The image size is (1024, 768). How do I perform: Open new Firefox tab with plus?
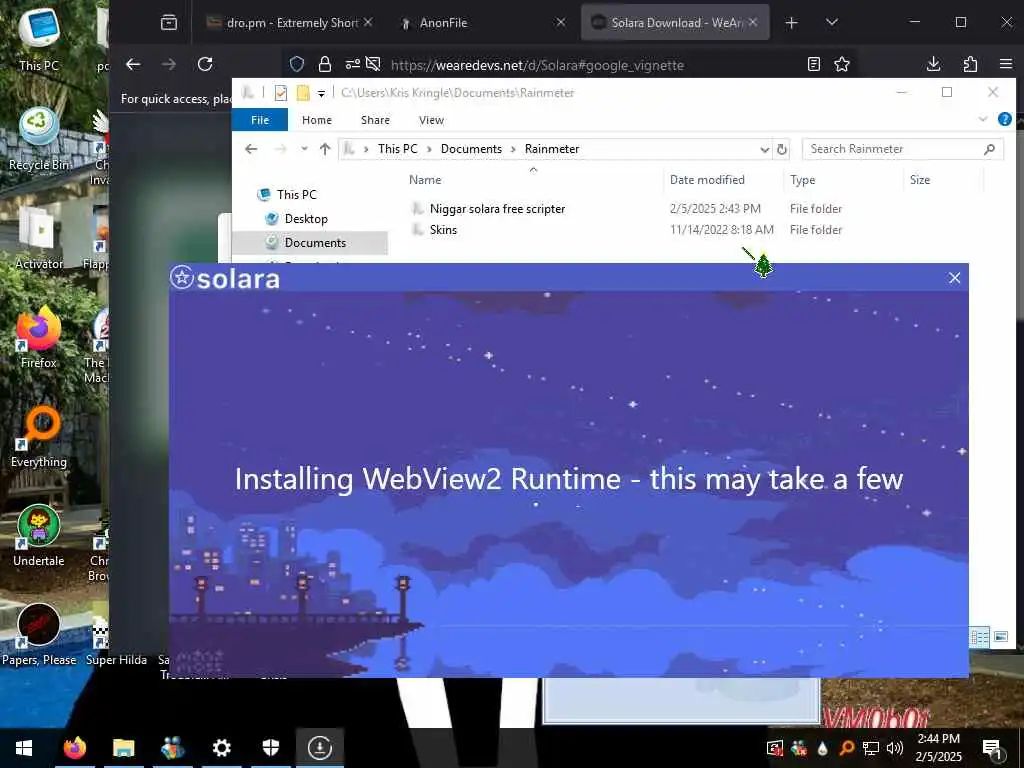click(x=792, y=23)
